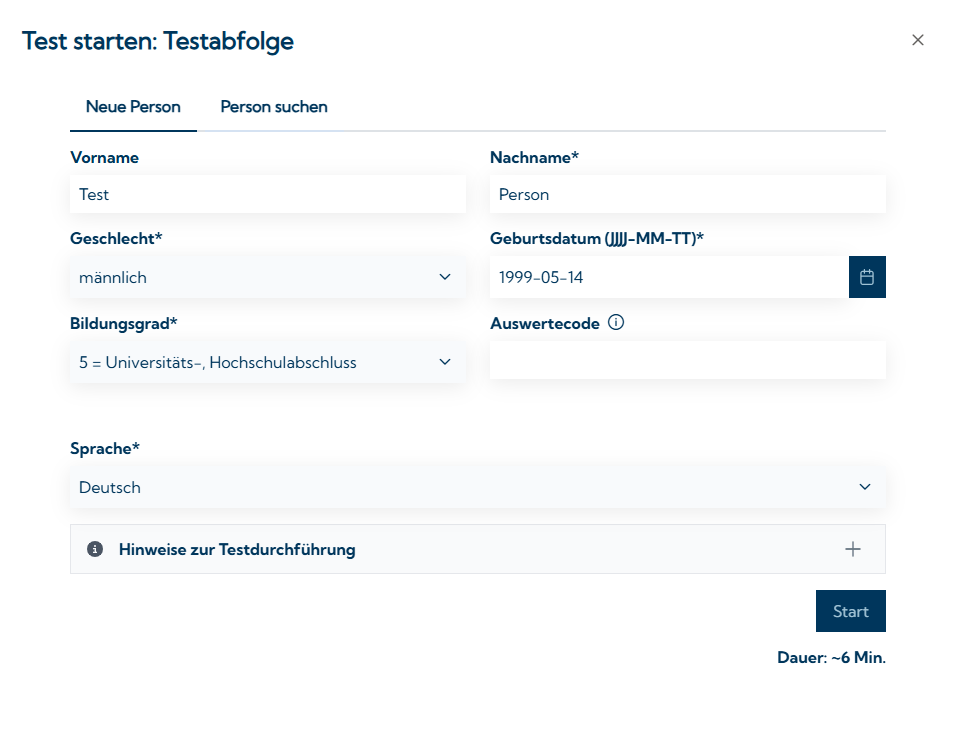Switch to the Person suchen tab
Viewport: 957px width, 729px height.
coord(274,107)
